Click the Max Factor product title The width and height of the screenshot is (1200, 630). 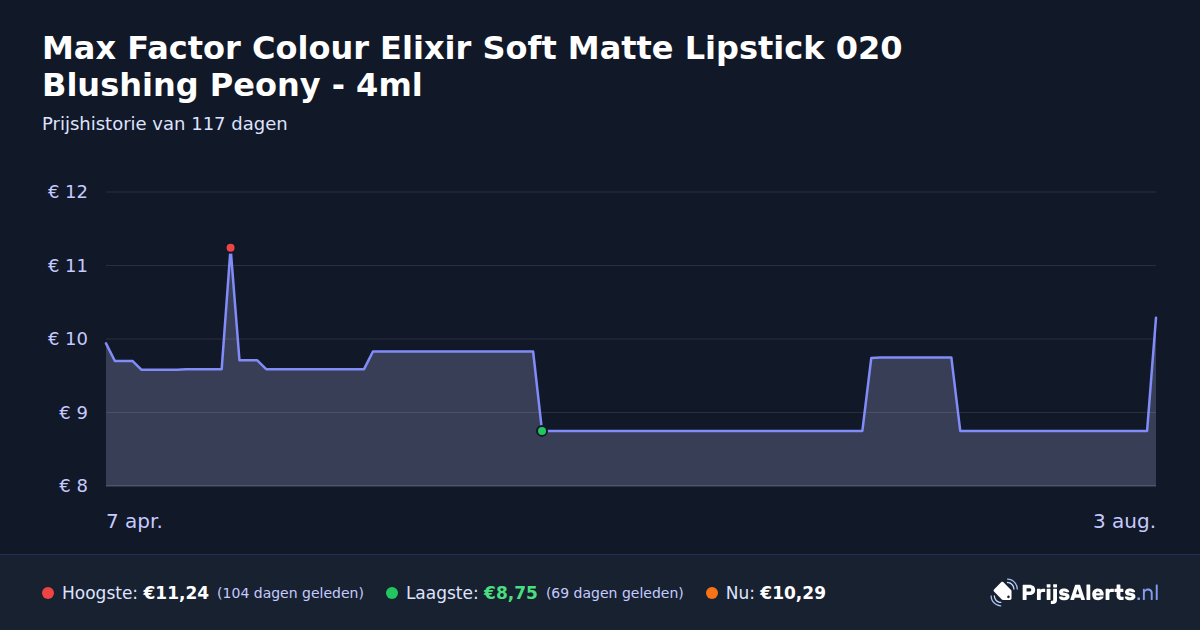[x=472, y=67]
